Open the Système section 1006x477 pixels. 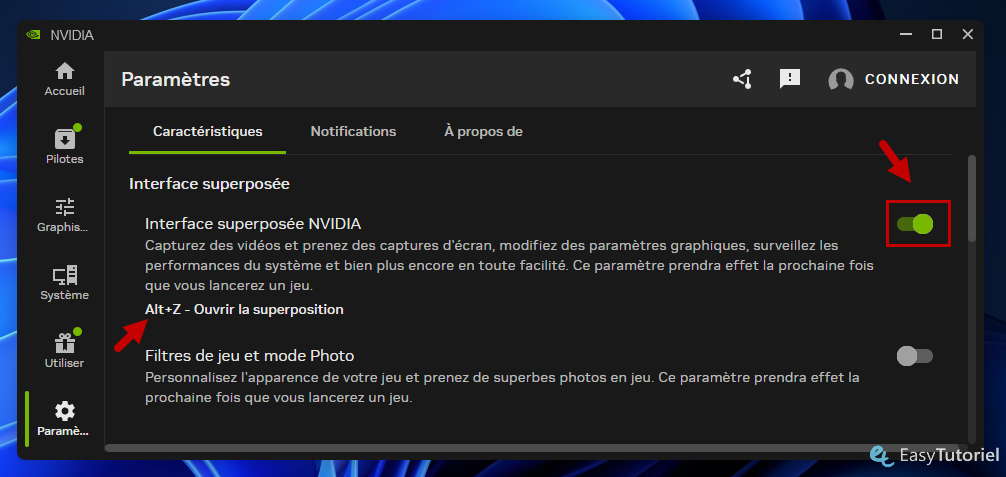pos(64,282)
